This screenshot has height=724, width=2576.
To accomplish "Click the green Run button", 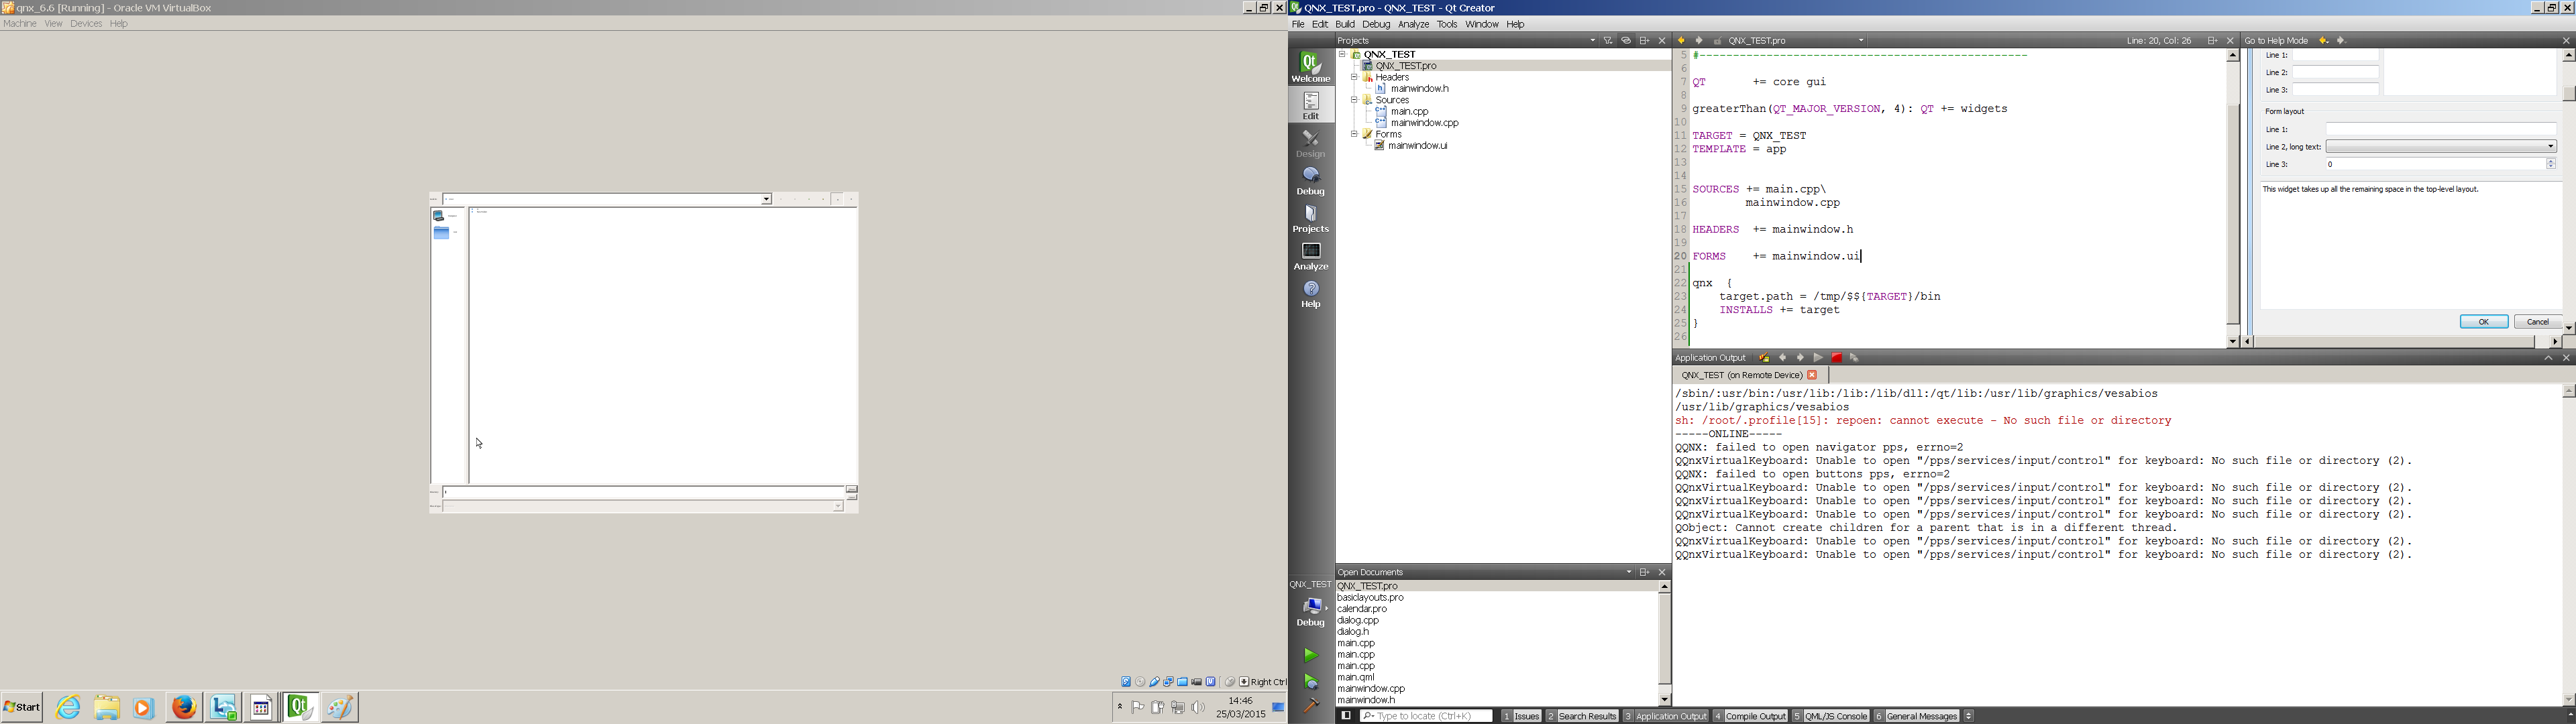I will [1310, 655].
